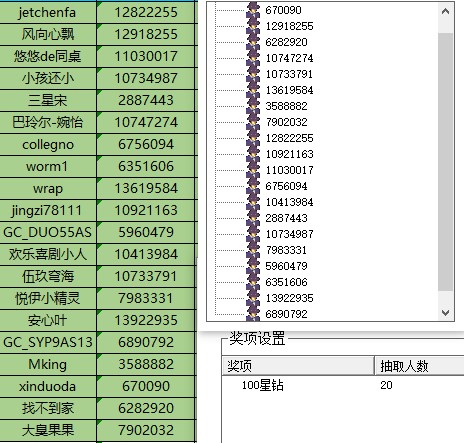Viewport: 464px width, 443px height.
Task: Click spreadsheet cell worm1
Action: [48, 166]
